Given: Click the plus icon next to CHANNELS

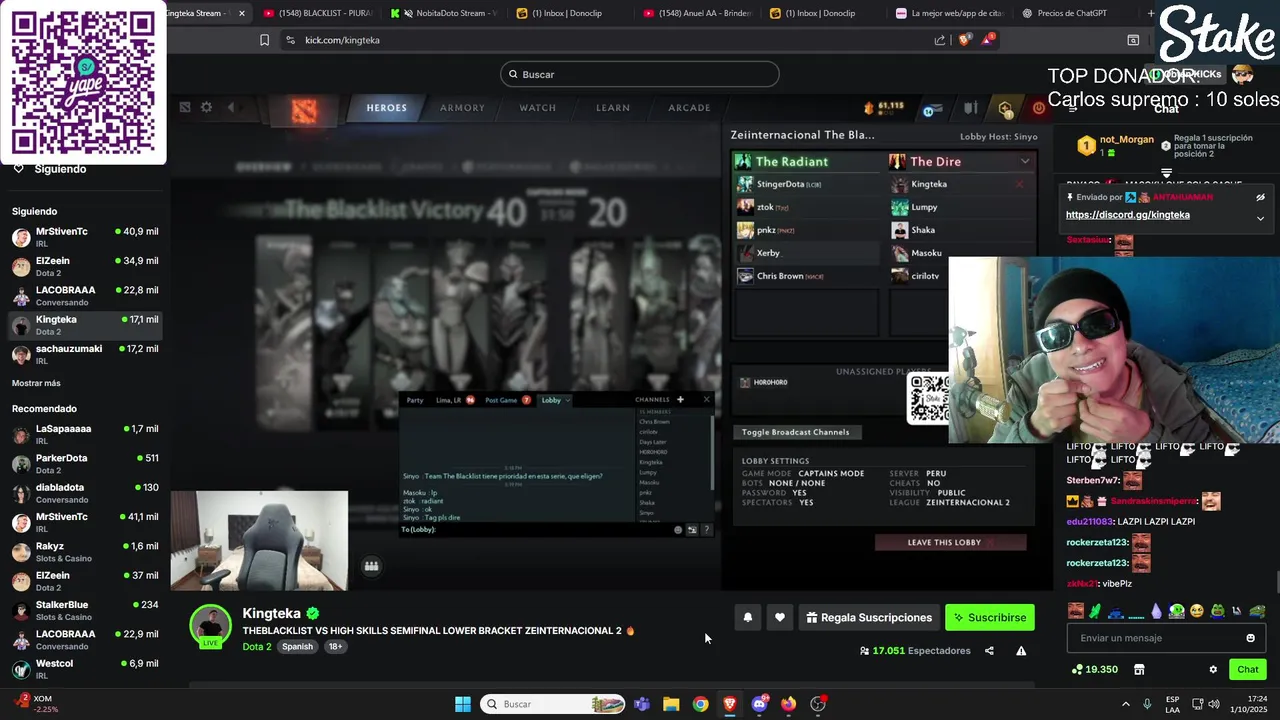Looking at the screenshot, I should [x=680, y=400].
